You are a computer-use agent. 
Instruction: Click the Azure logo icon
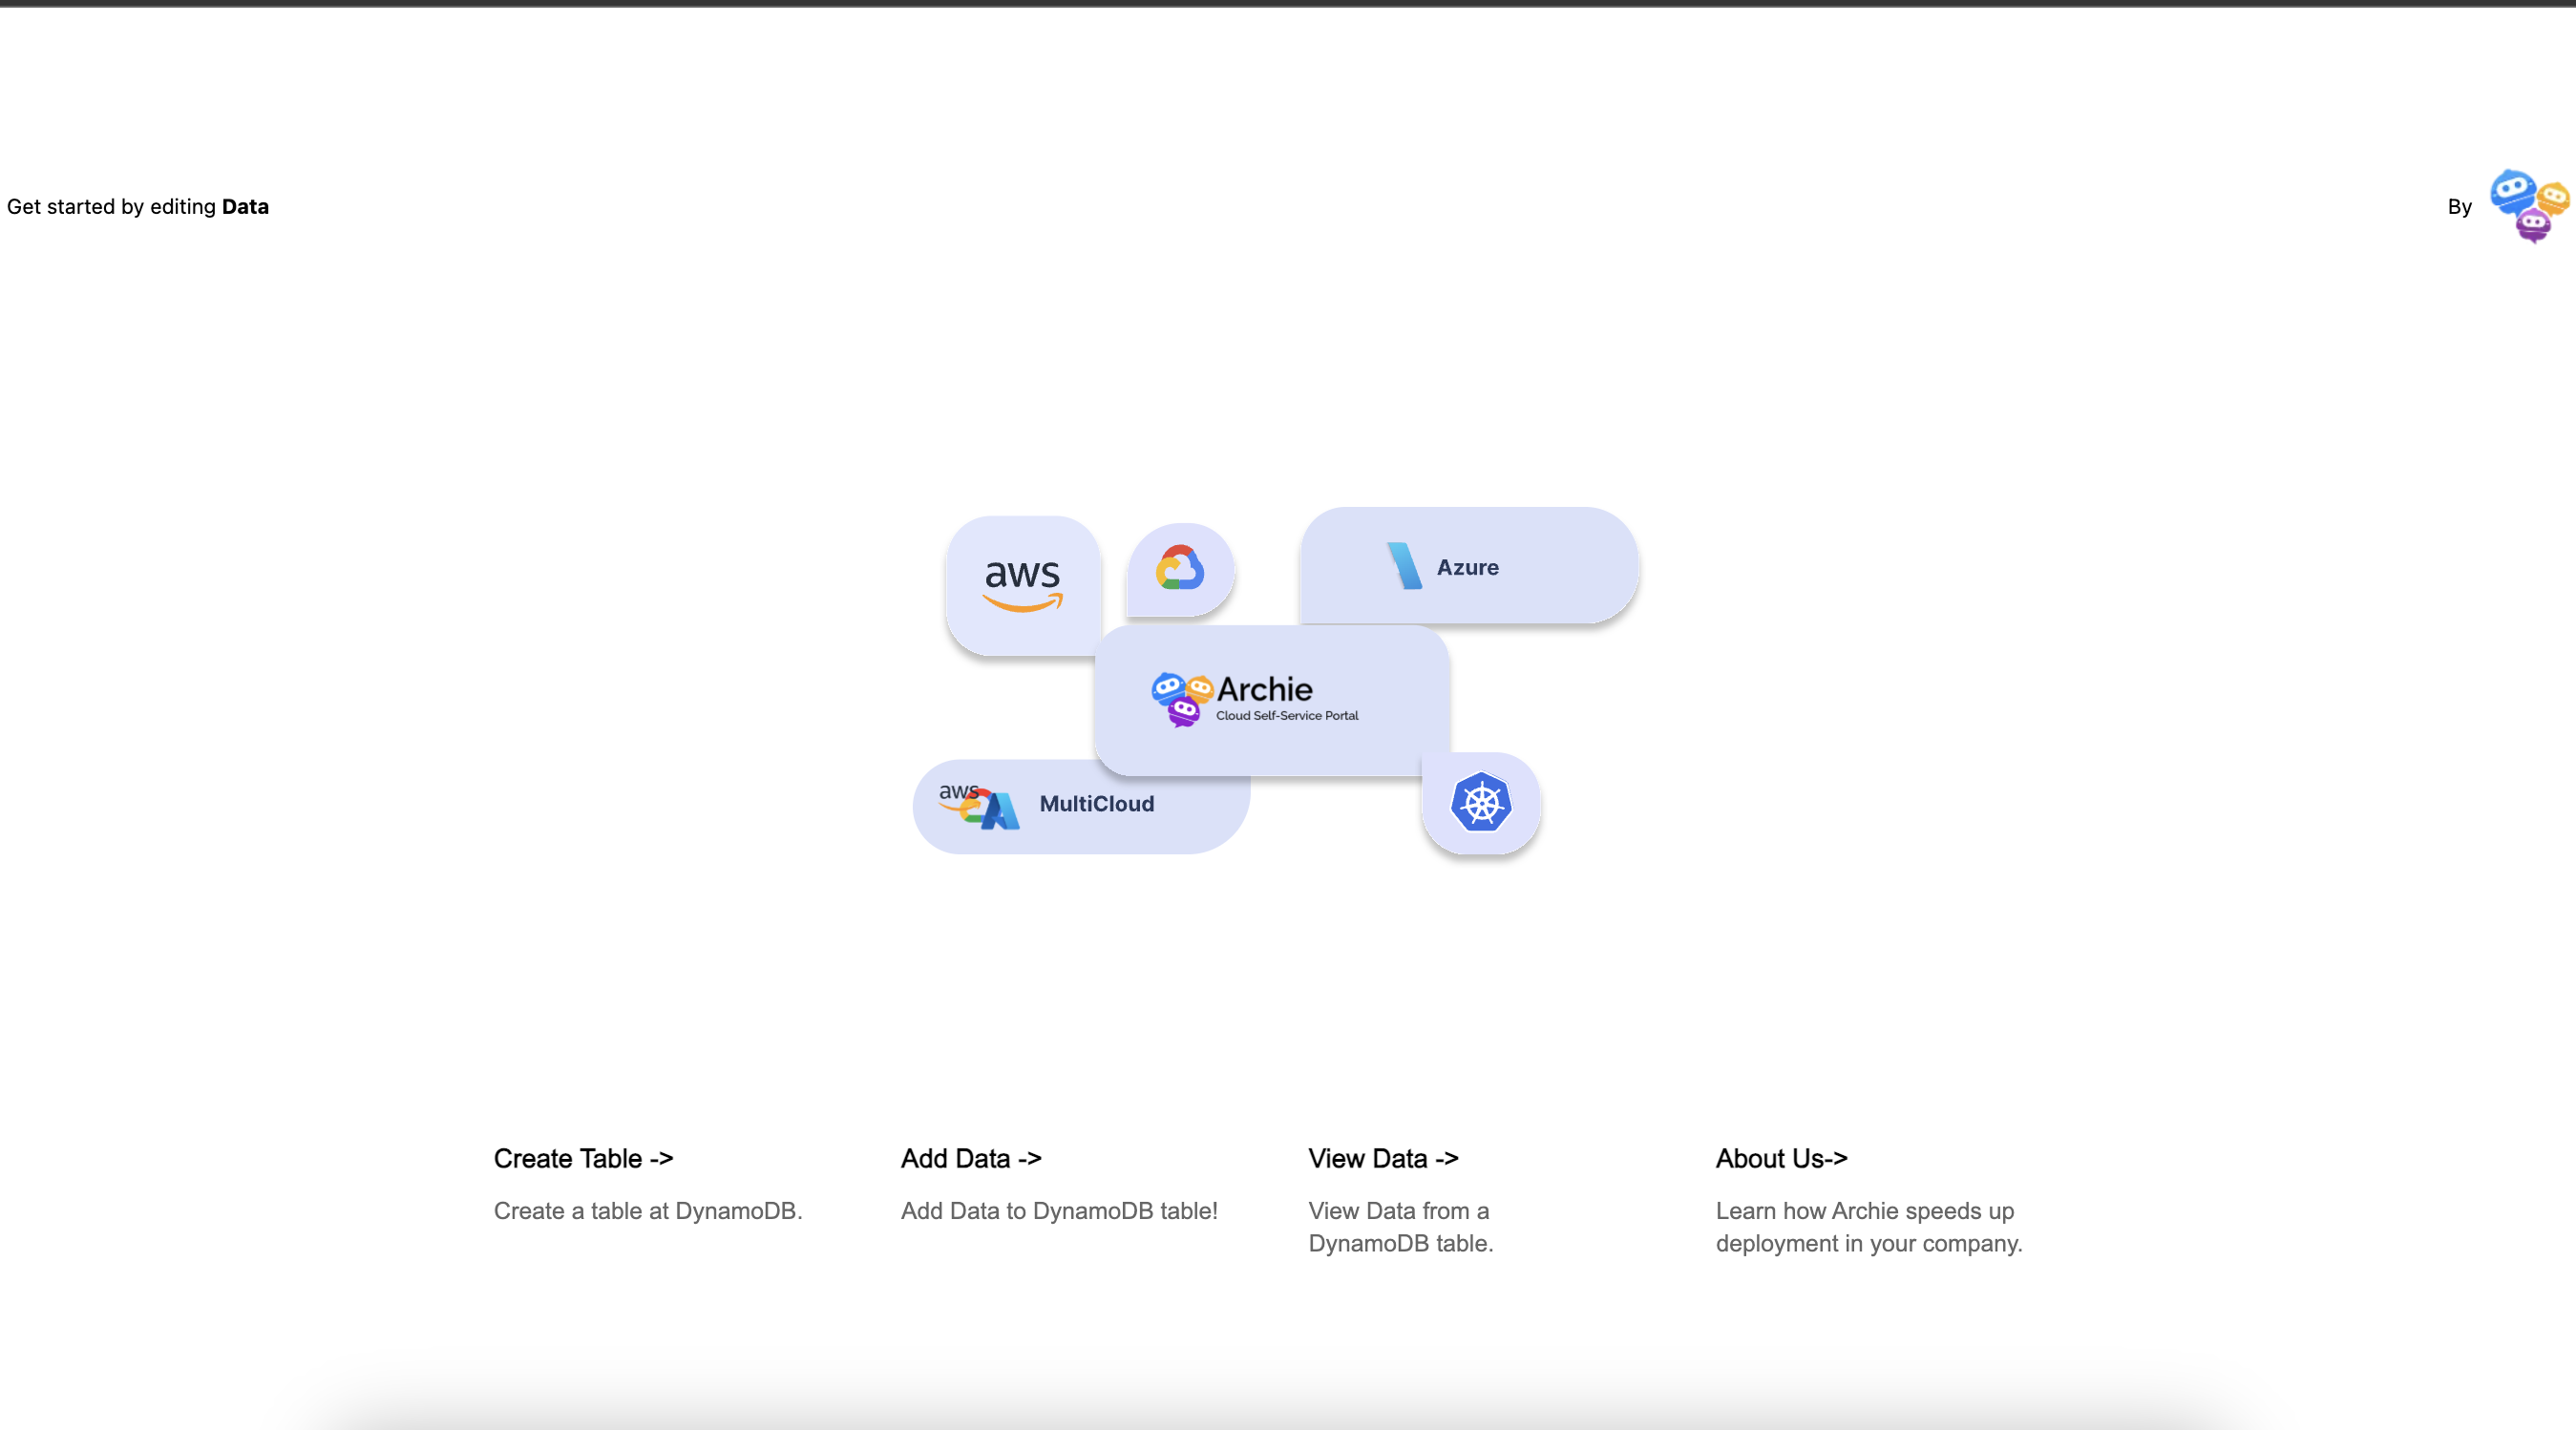click(x=1404, y=566)
